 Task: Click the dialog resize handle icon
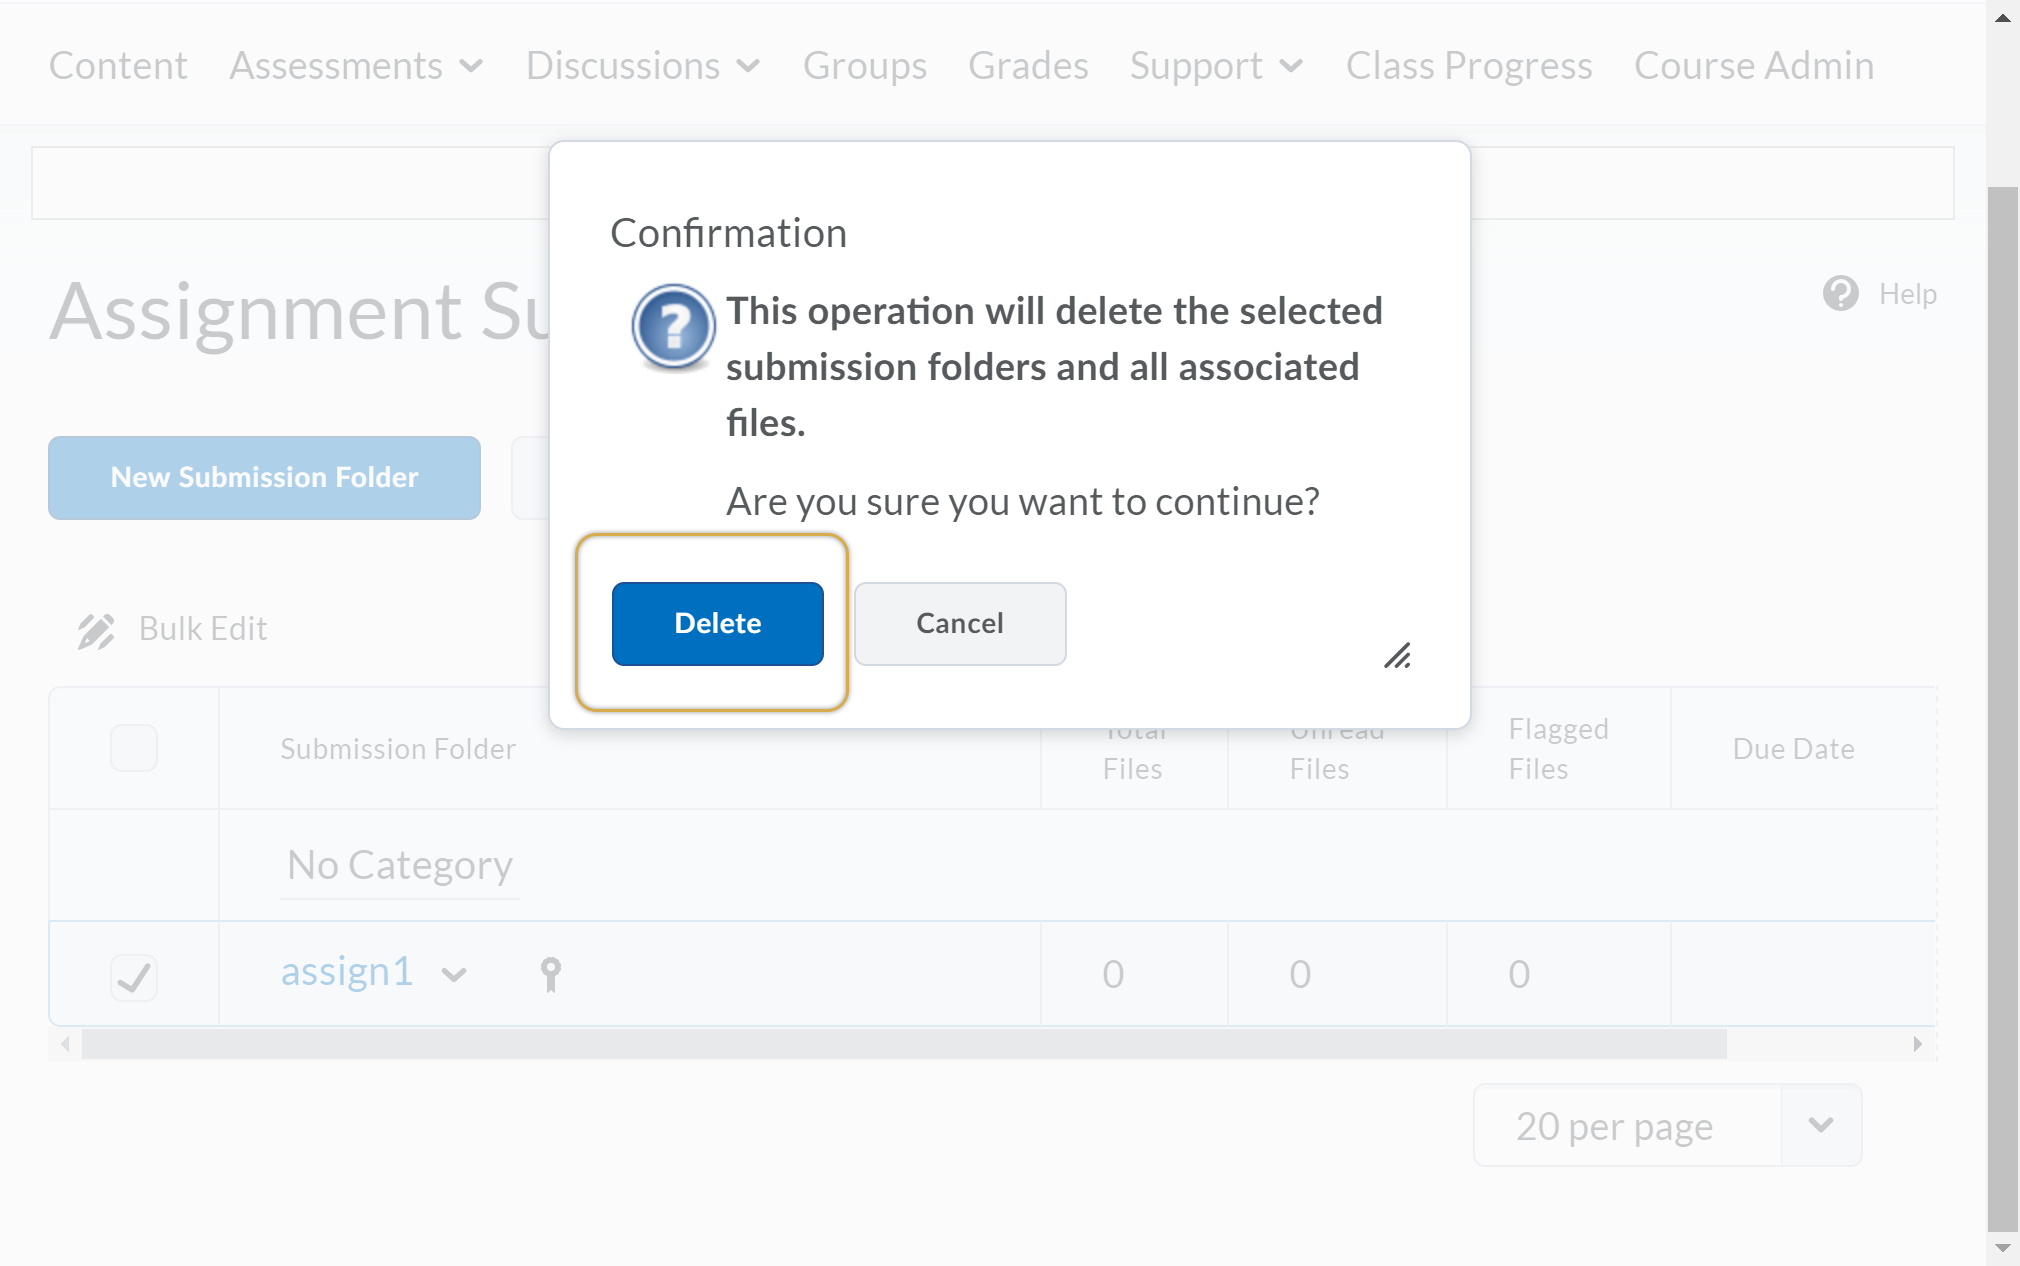coord(1397,656)
